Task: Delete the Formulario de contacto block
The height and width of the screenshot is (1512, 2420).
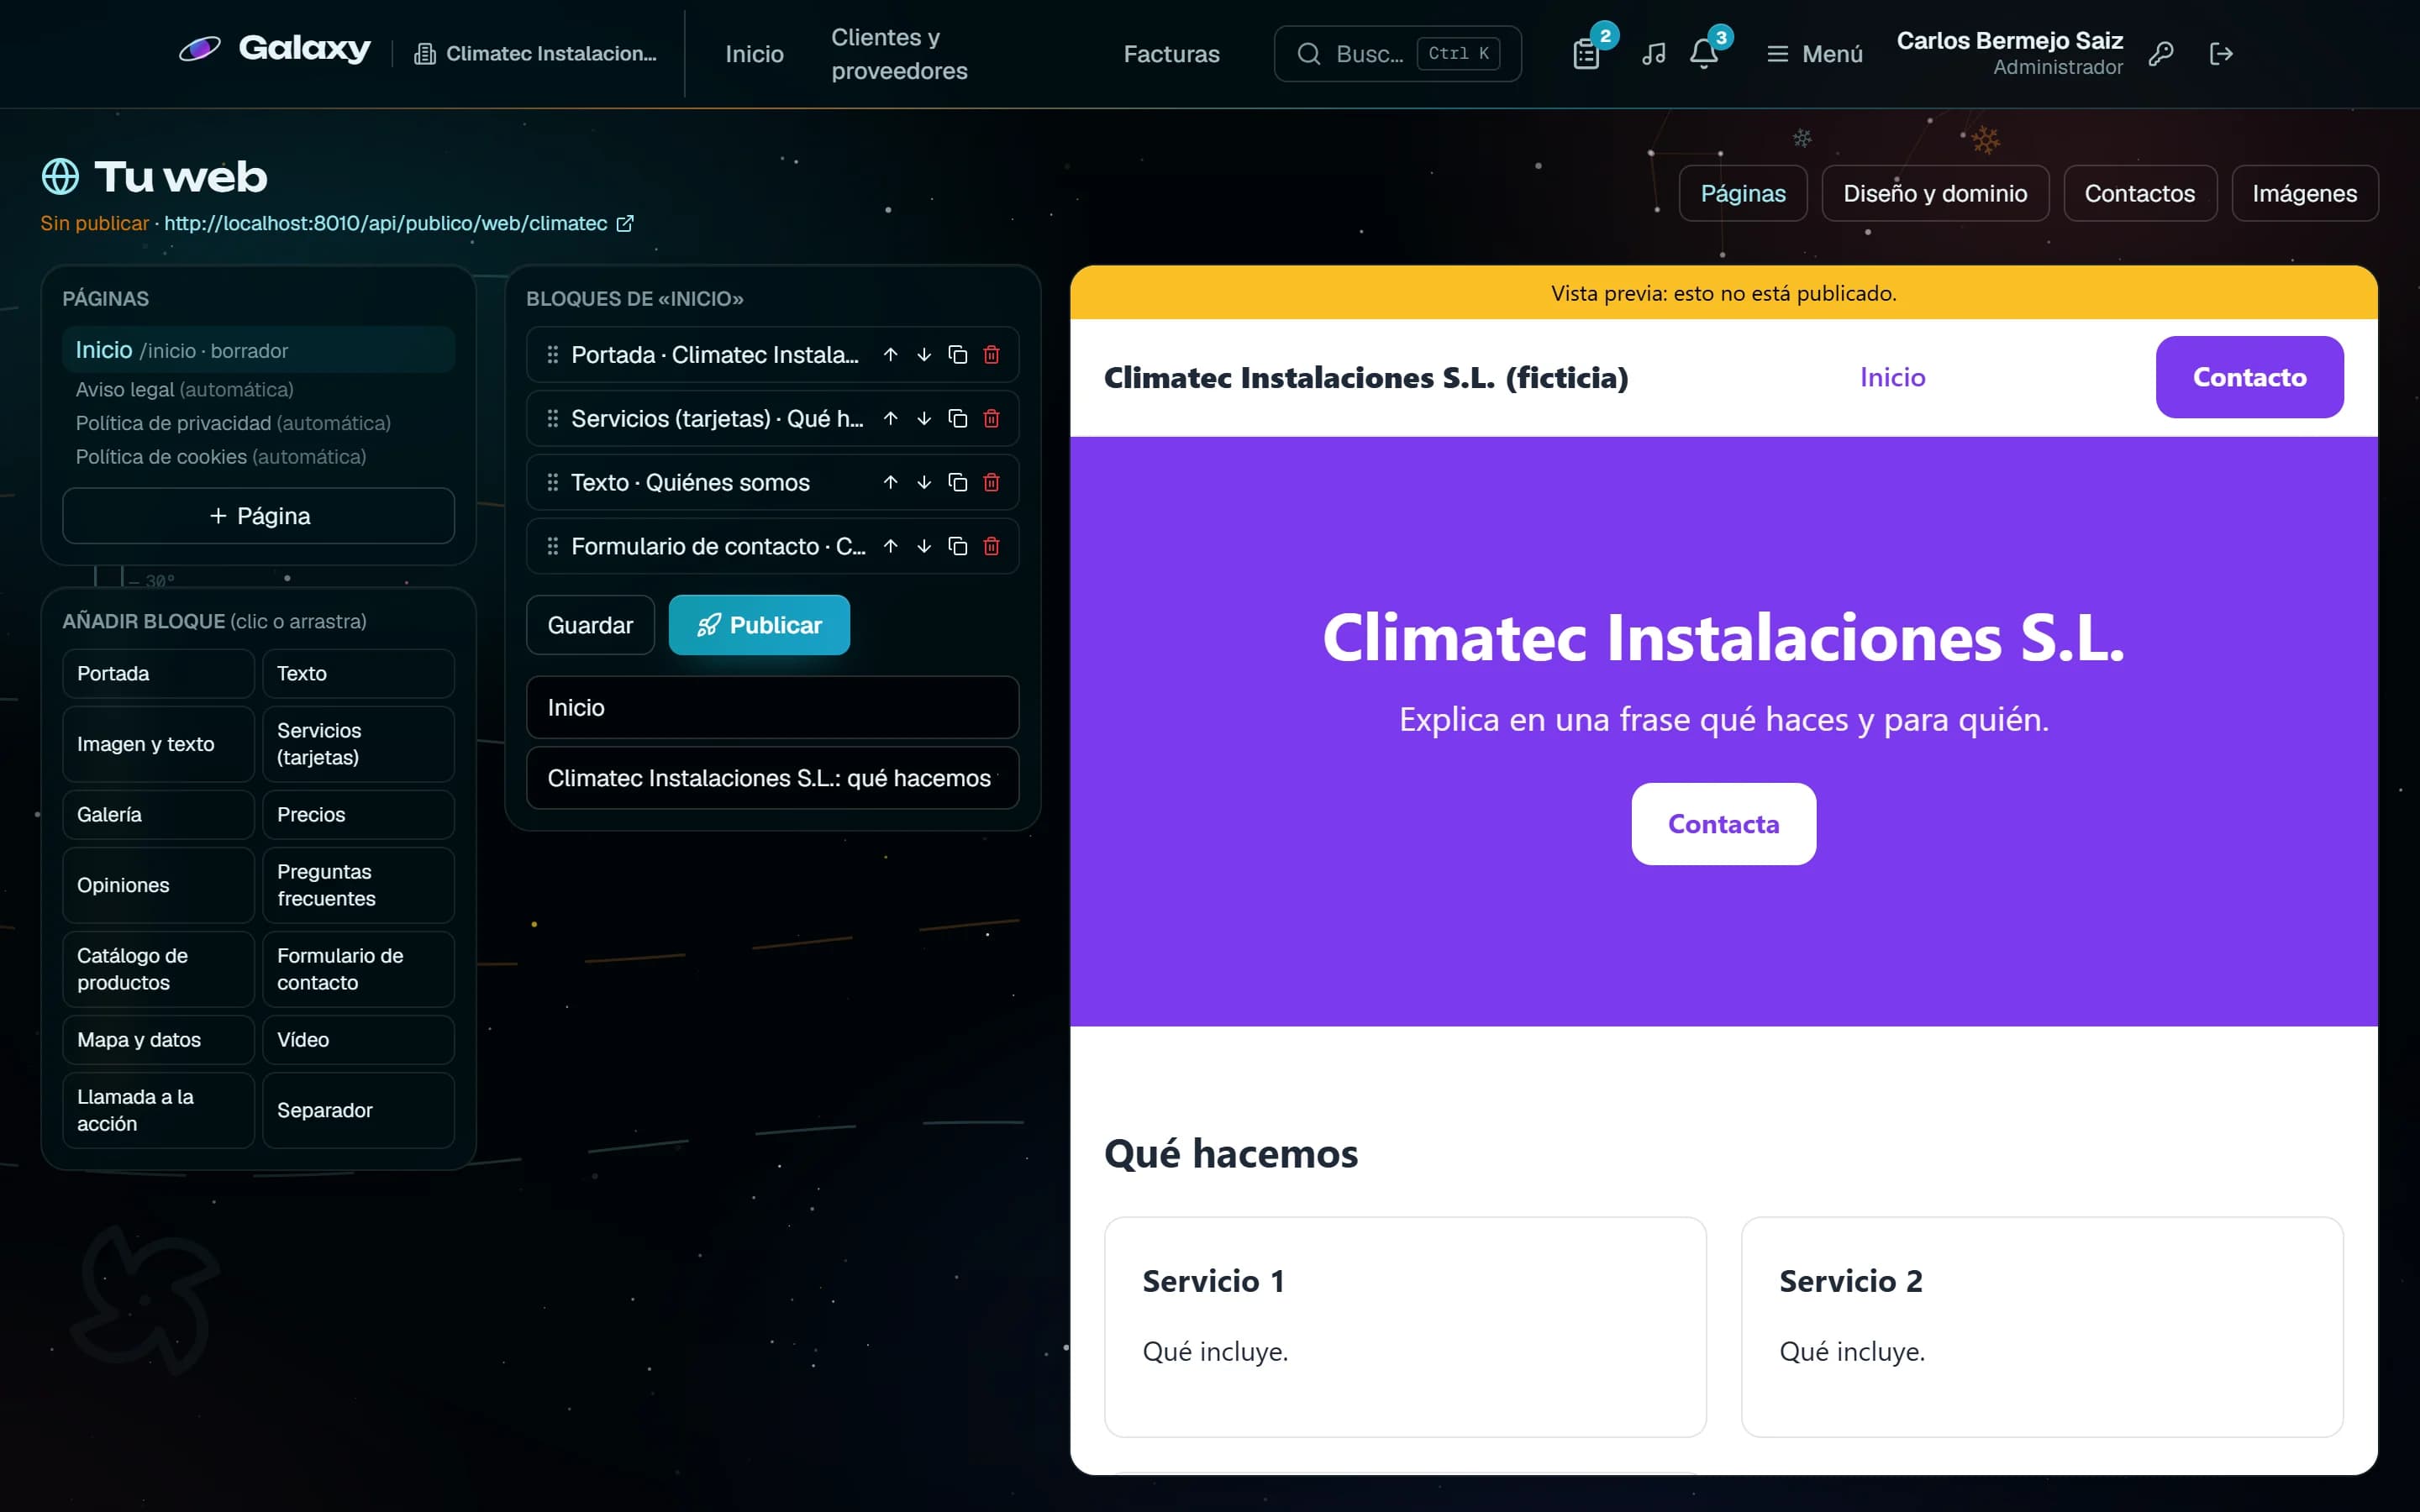Action: 991,546
